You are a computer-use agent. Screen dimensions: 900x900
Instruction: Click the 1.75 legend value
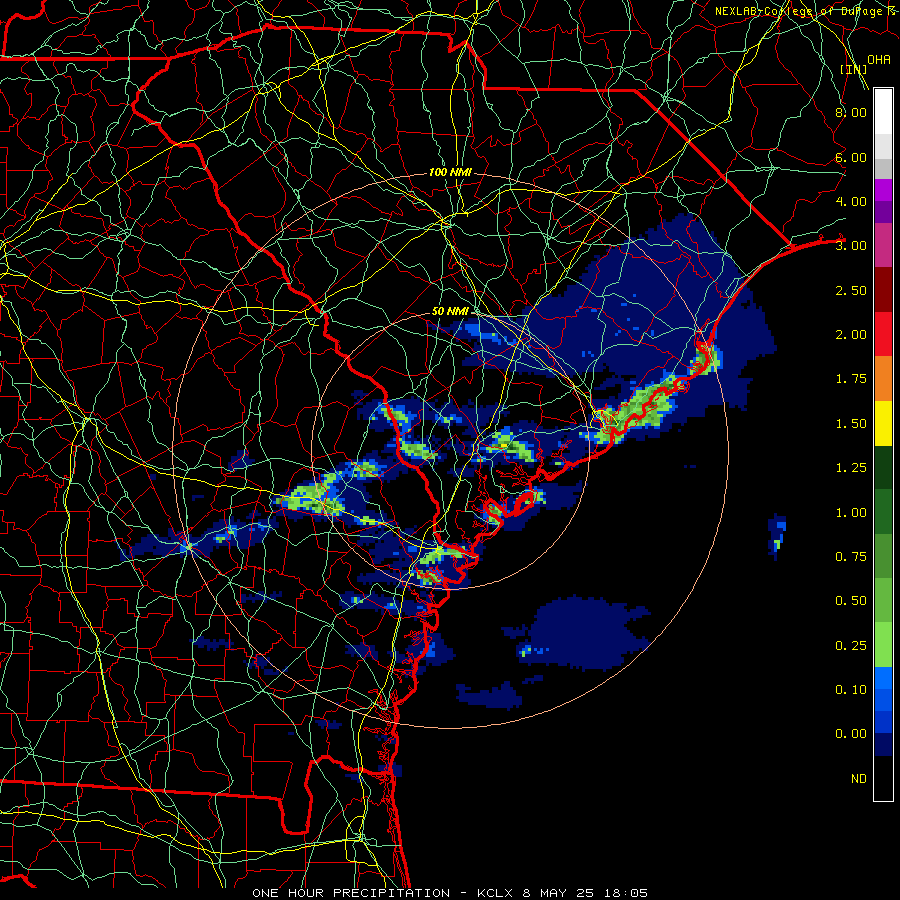coord(851,379)
